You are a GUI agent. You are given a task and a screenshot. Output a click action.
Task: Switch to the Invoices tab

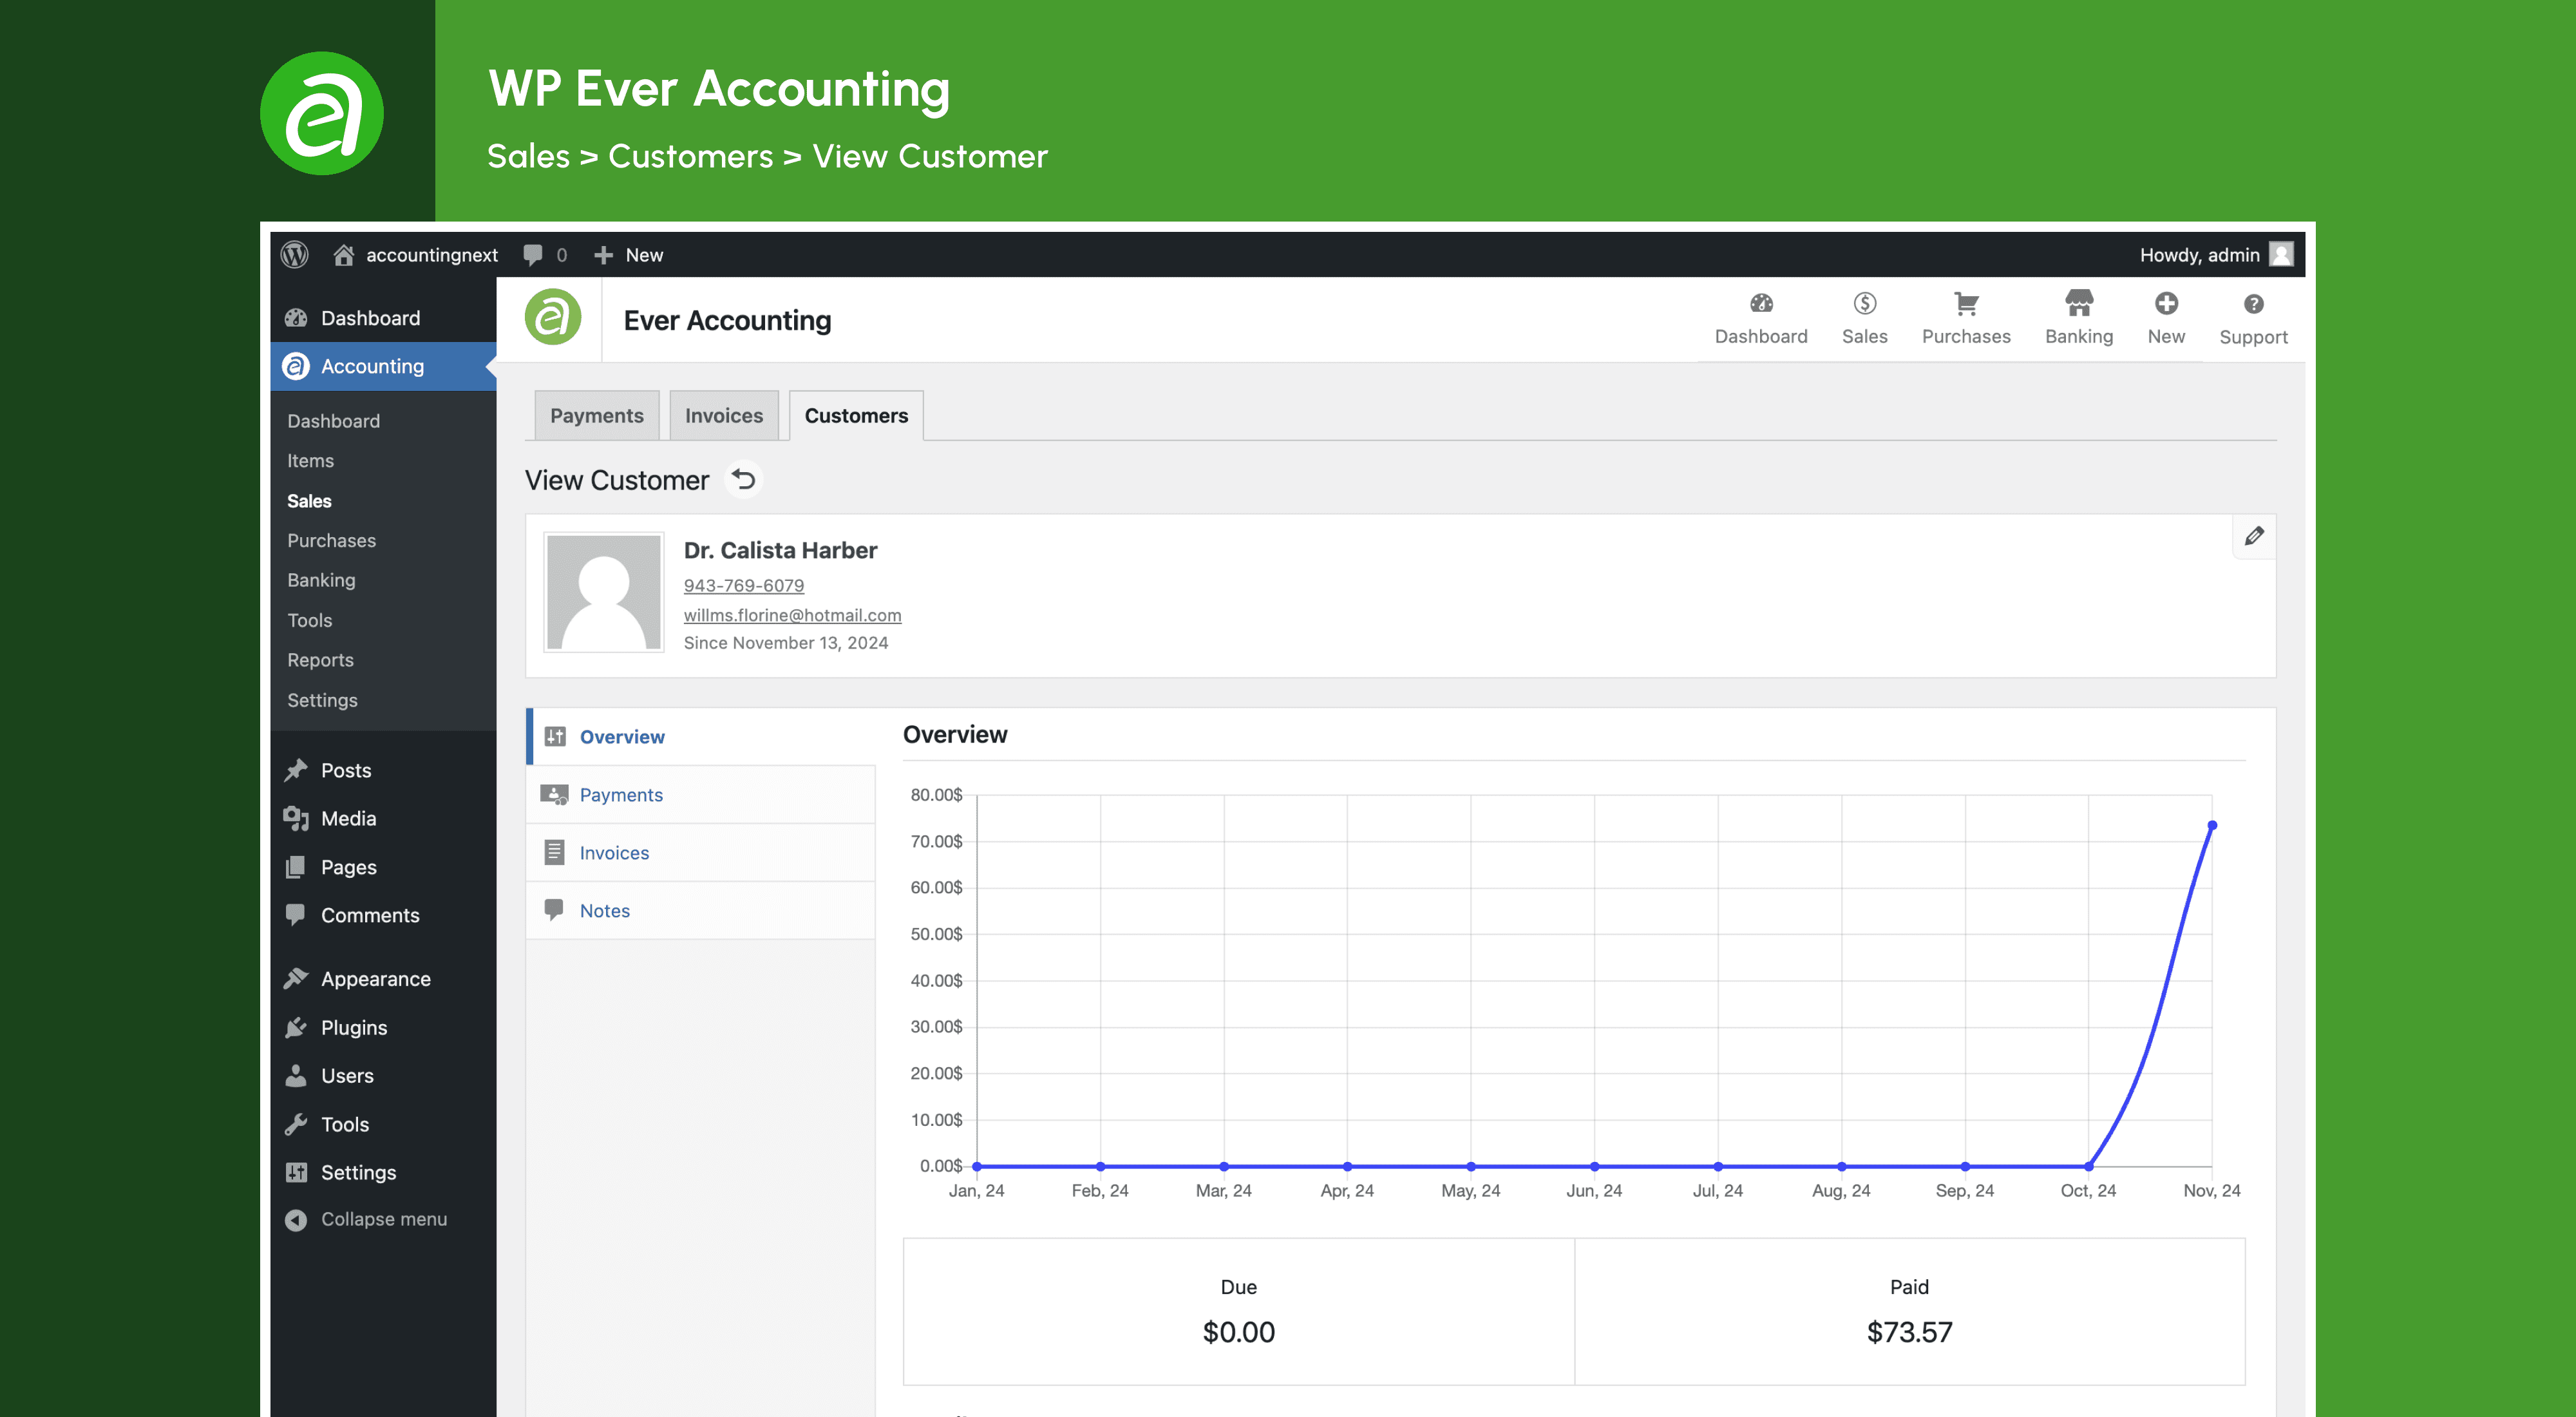click(723, 416)
